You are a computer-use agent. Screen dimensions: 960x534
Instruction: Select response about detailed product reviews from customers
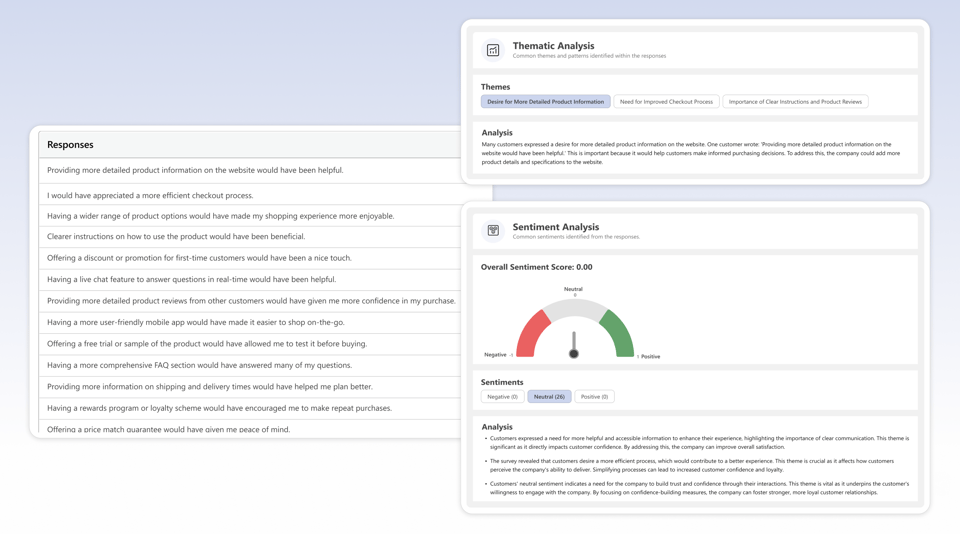tap(250, 301)
